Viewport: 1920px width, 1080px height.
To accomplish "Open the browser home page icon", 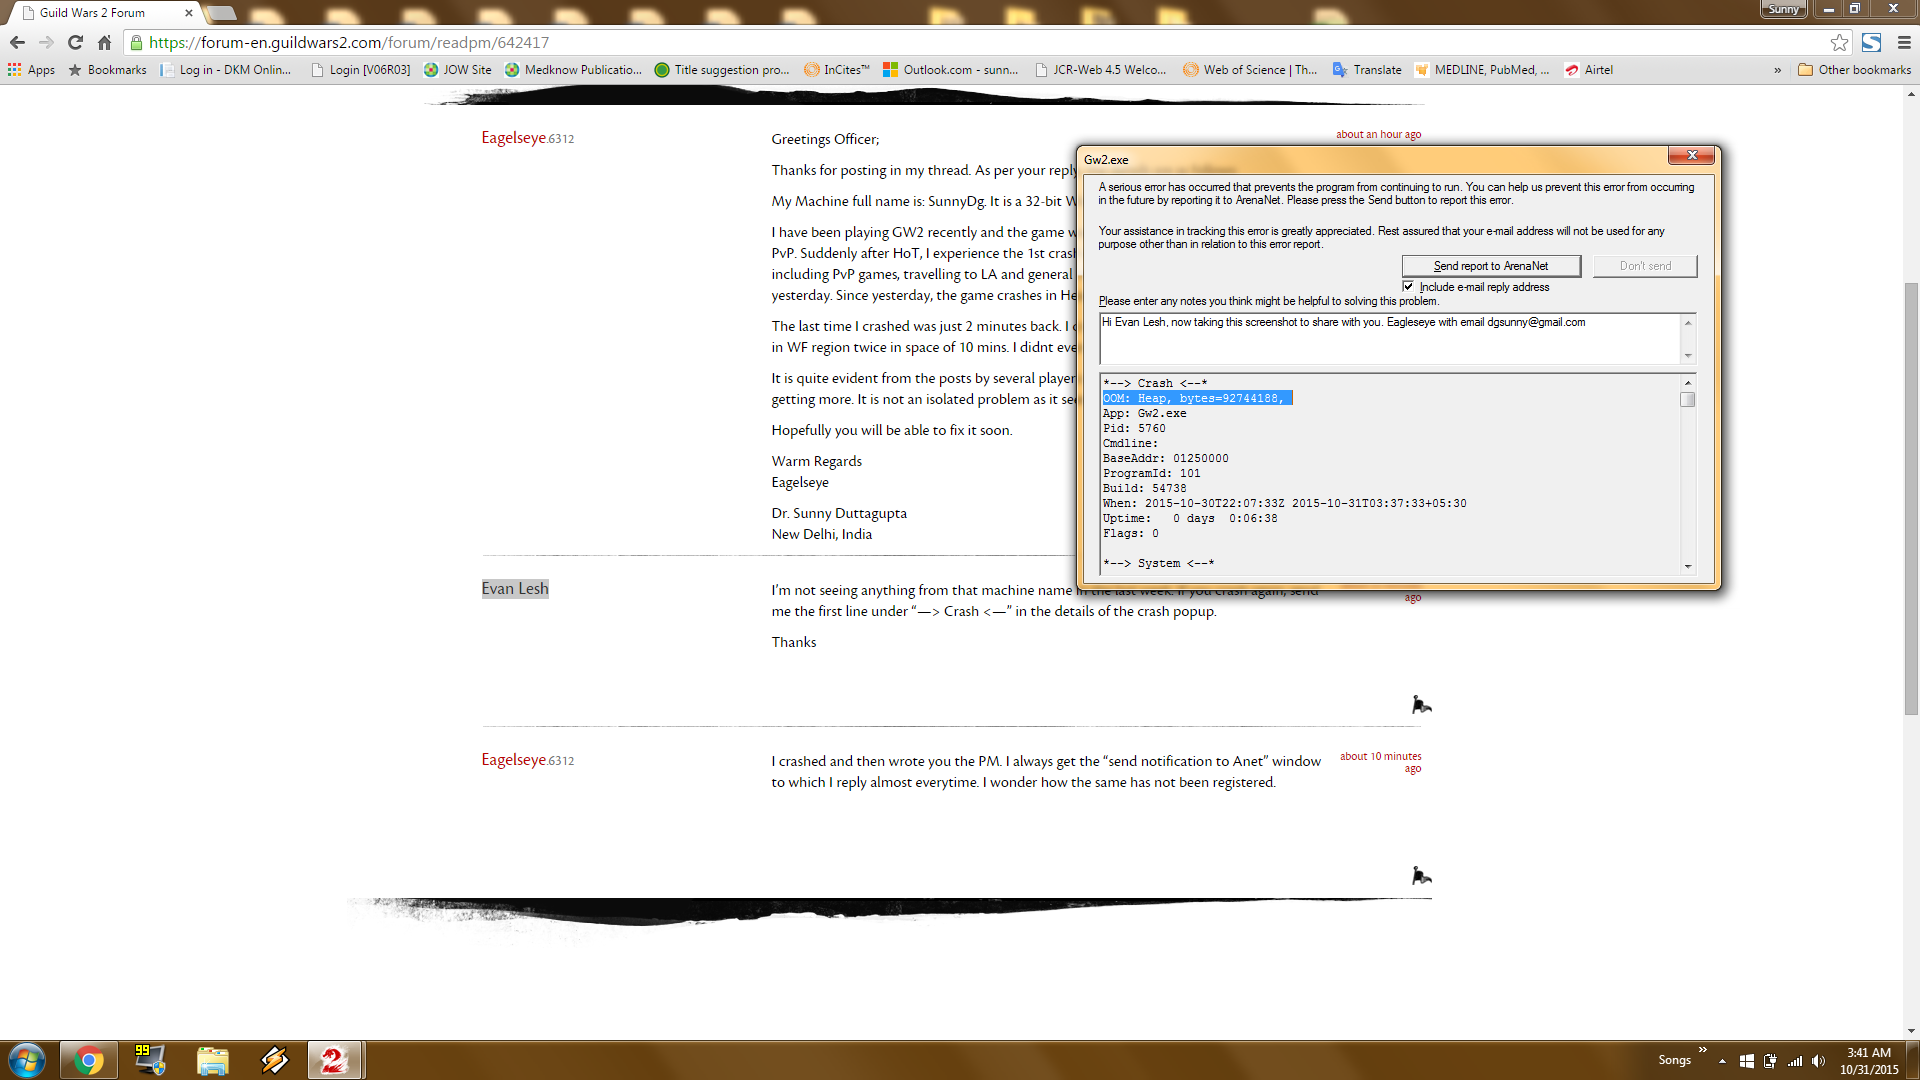I will click(x=104, y=42).
